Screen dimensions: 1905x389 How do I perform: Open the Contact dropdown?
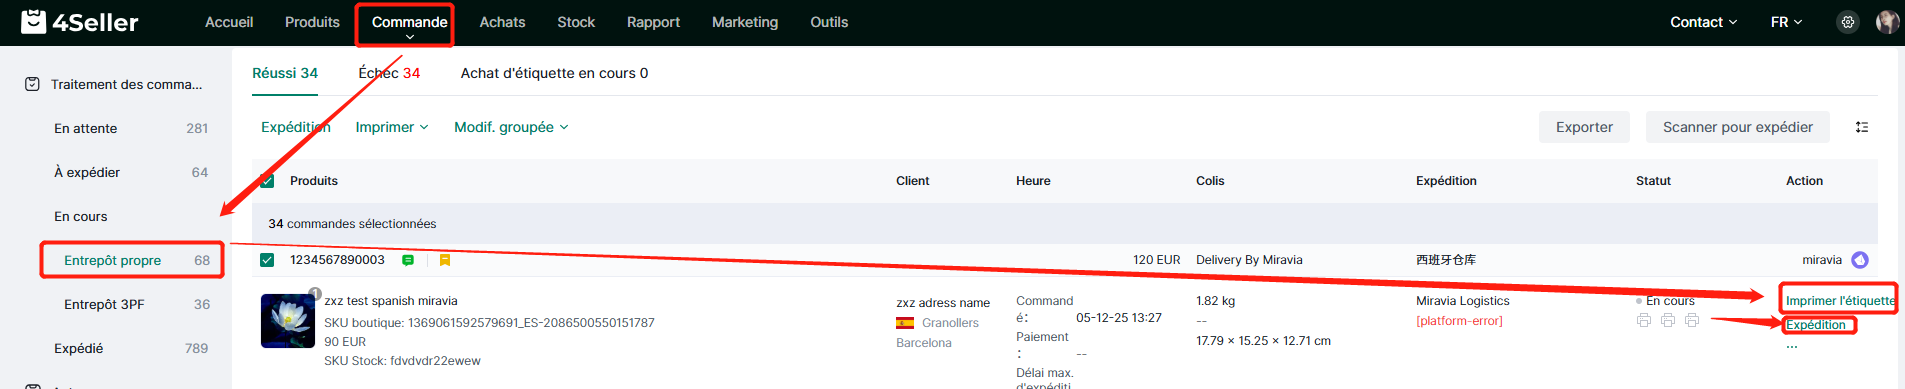pyautogui.click(x=1703, y=22)
